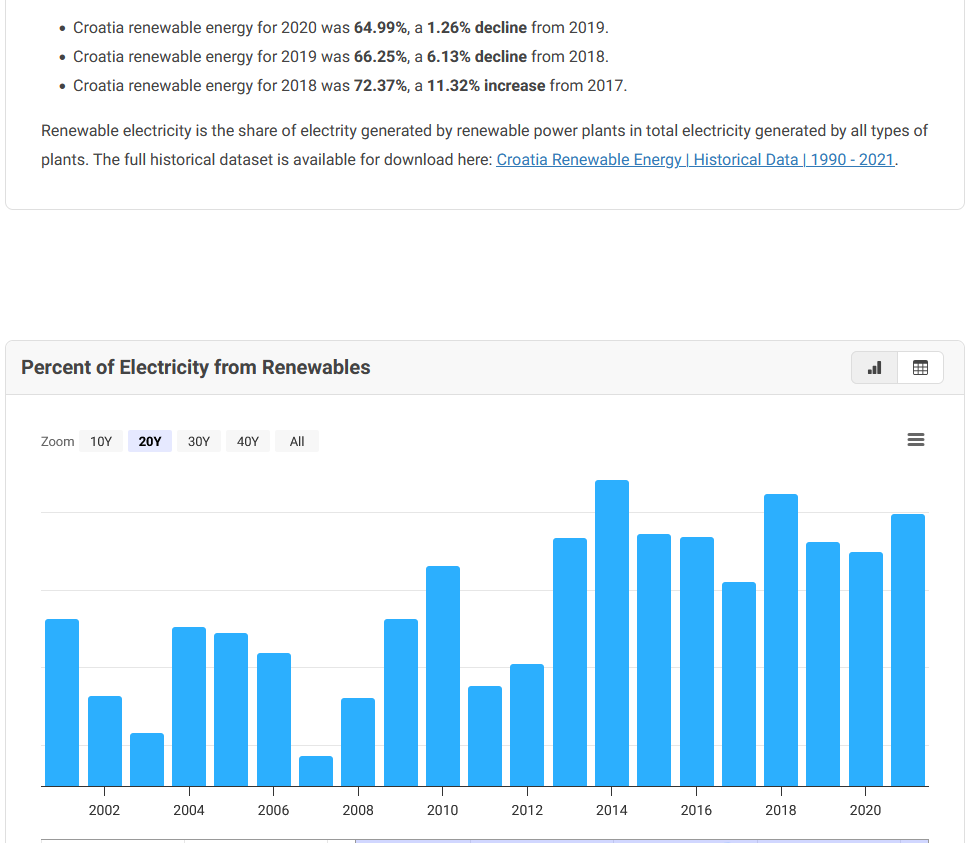This screenshot has width=974, height=843.
Task: Click the 2012 bar in chart
Action: tap(527, 725)
